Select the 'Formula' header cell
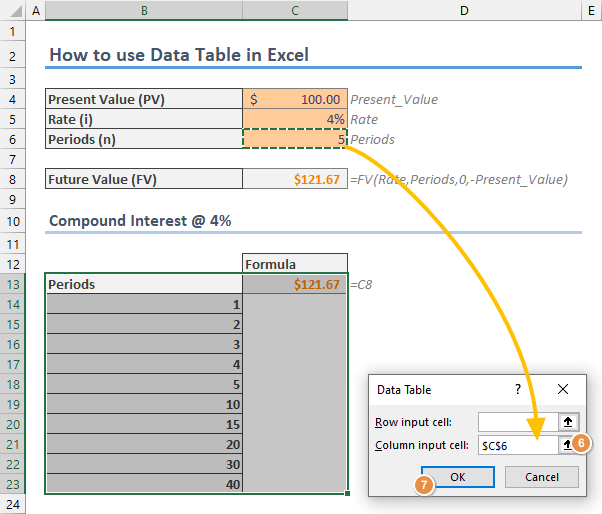The height and width of the screenshot is (514, 602). click(295, 264)
